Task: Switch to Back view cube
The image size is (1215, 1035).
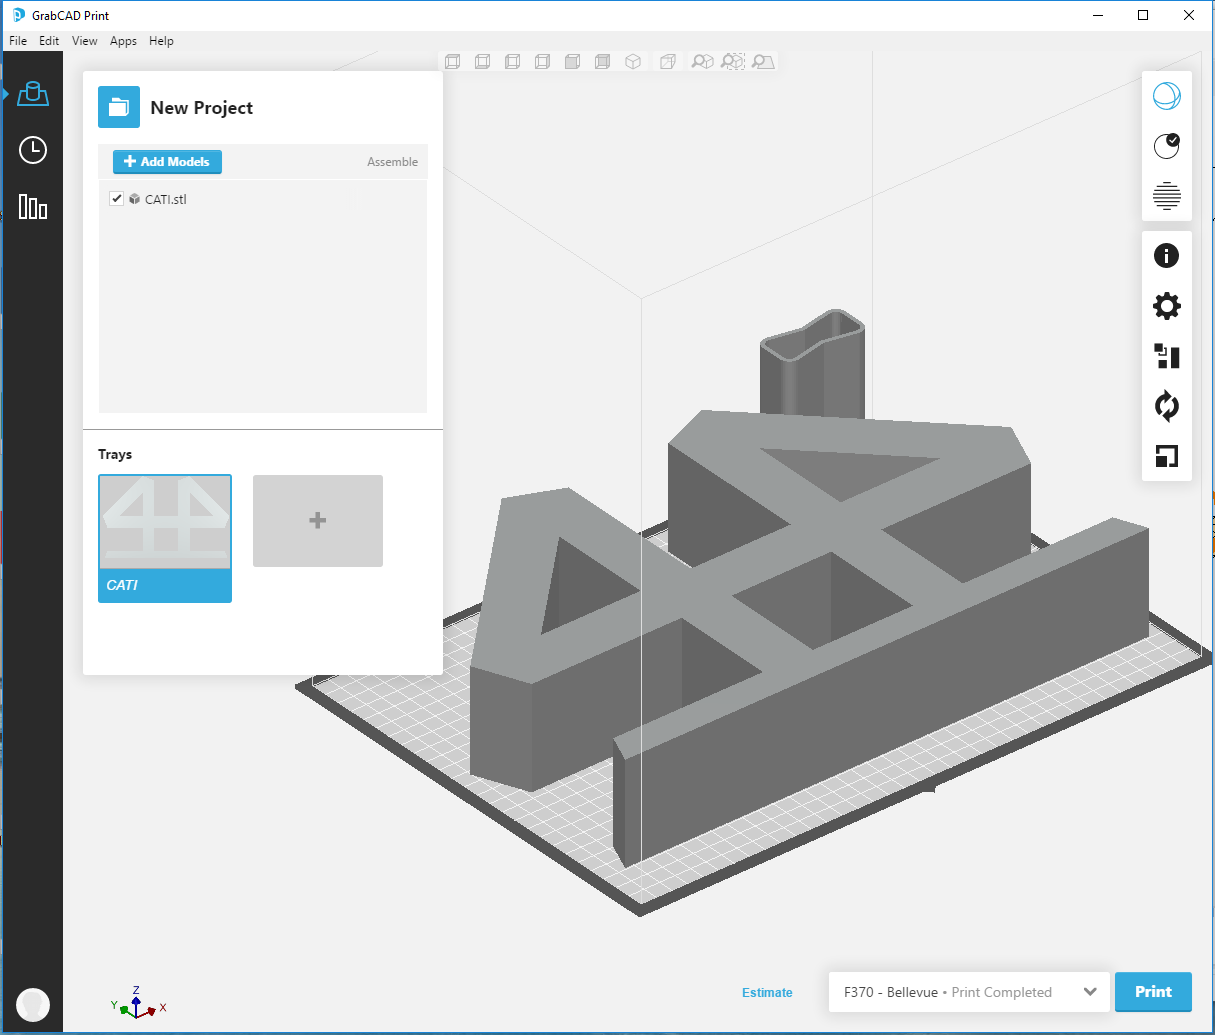Action: coord(602,62)
